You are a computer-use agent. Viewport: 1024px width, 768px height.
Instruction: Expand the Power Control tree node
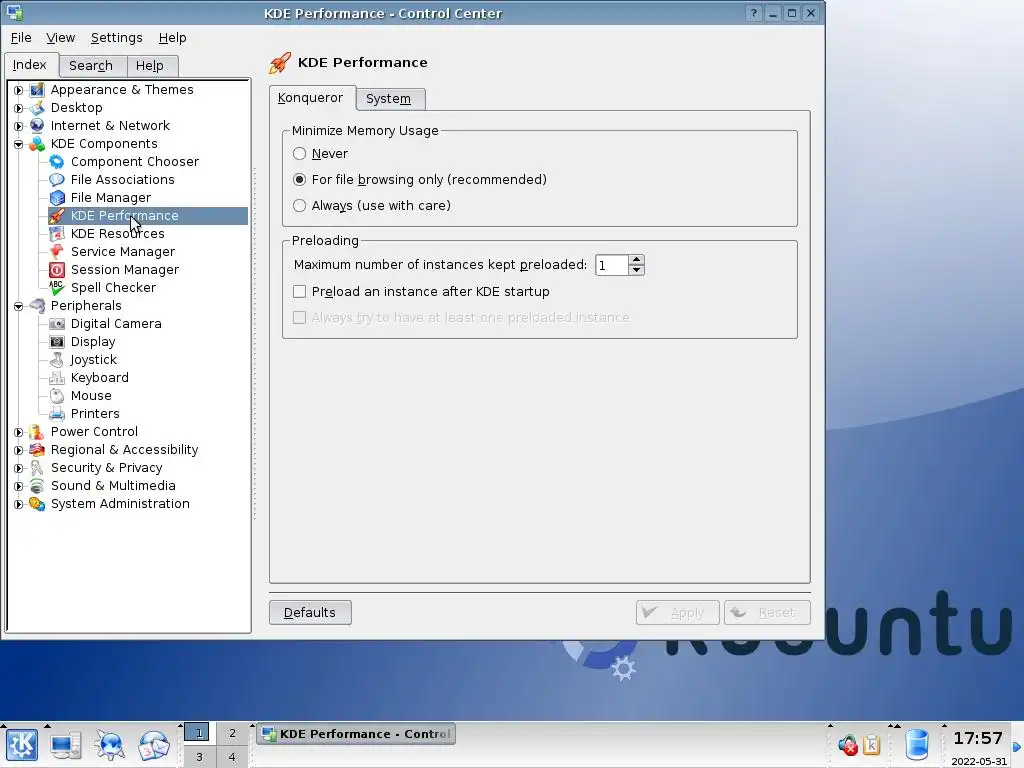18,432
